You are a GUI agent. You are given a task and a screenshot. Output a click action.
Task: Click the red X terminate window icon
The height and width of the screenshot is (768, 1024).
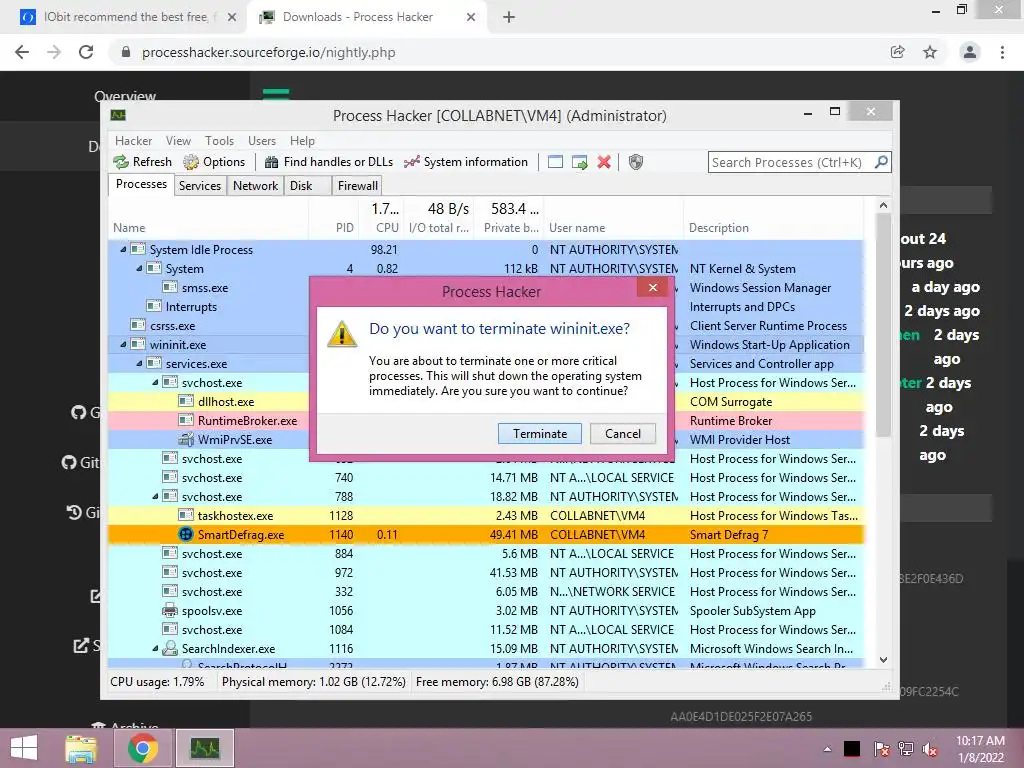click(x=604, y=162)
